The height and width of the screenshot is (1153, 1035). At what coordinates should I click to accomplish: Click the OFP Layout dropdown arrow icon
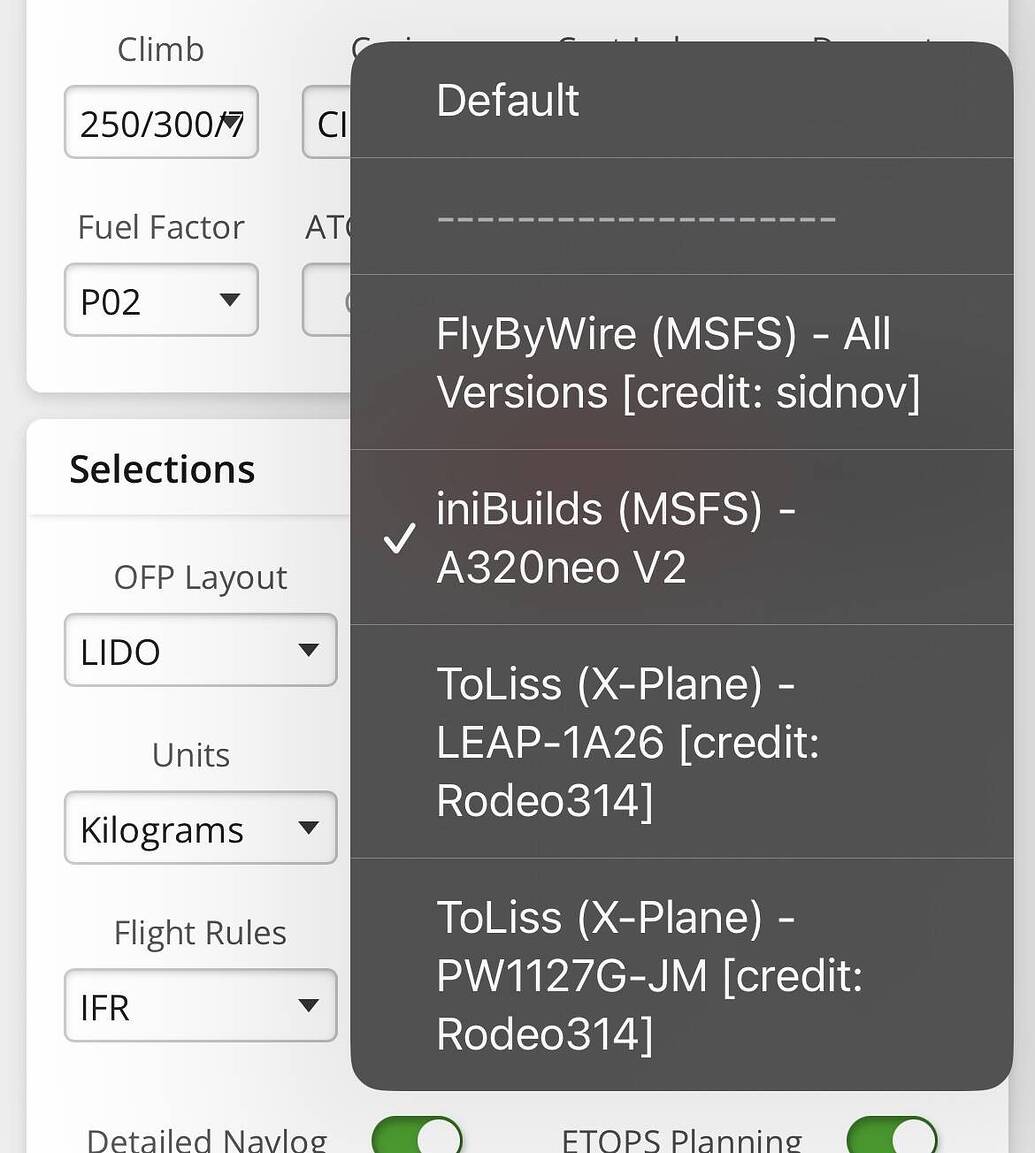click(310, 650)
